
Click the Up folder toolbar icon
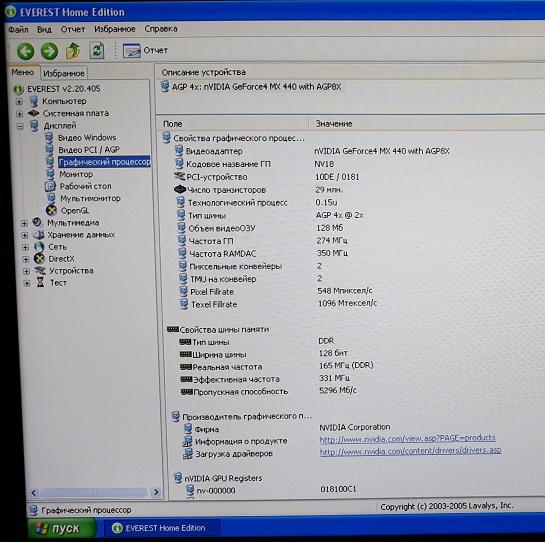tap(73, 51)
